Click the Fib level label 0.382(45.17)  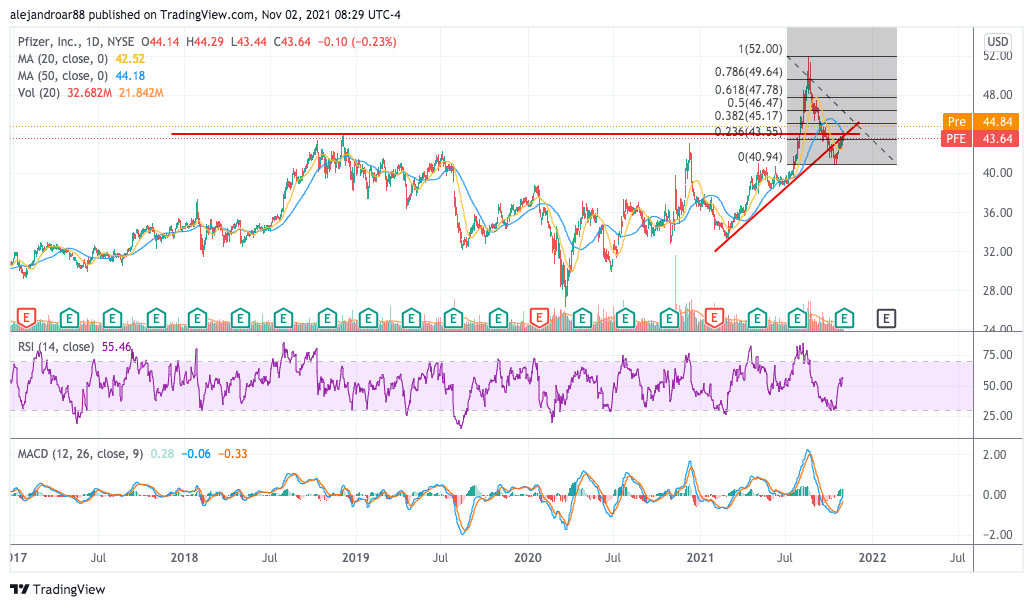[749, 116]
